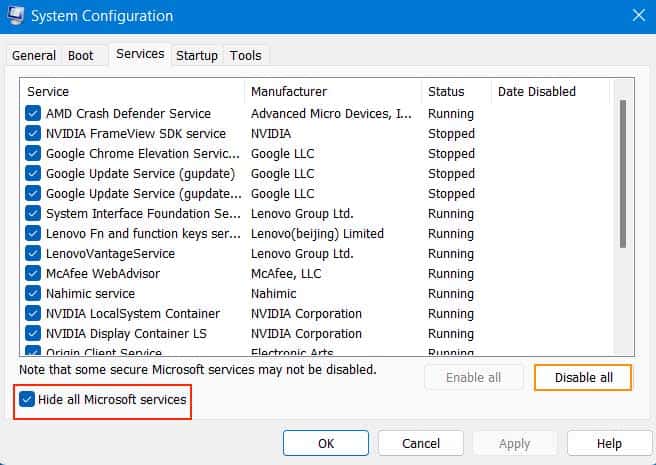This screenshot has height=465, width=656.
Task: Sort services by Status column header
Action: (455, 92)
